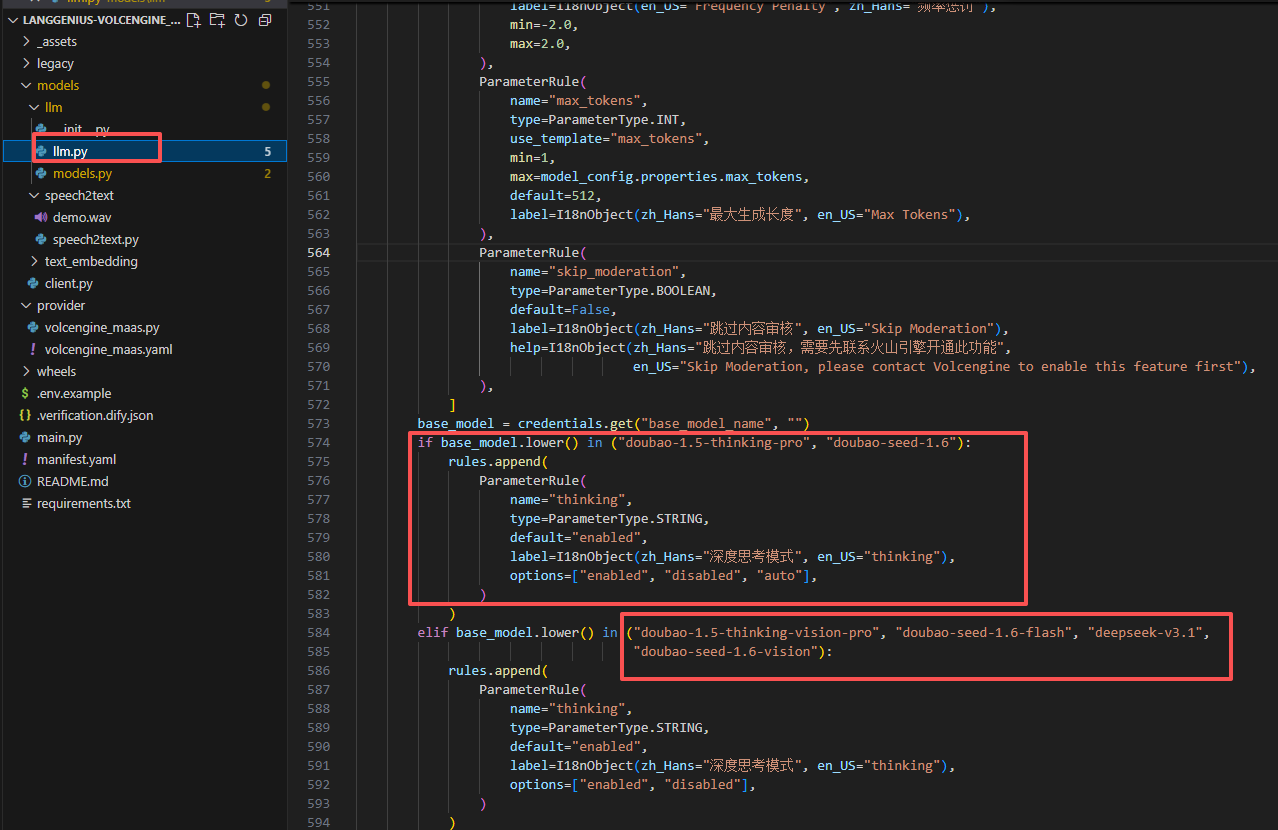Click line number 564 in the gutter

tap(318, 252)
